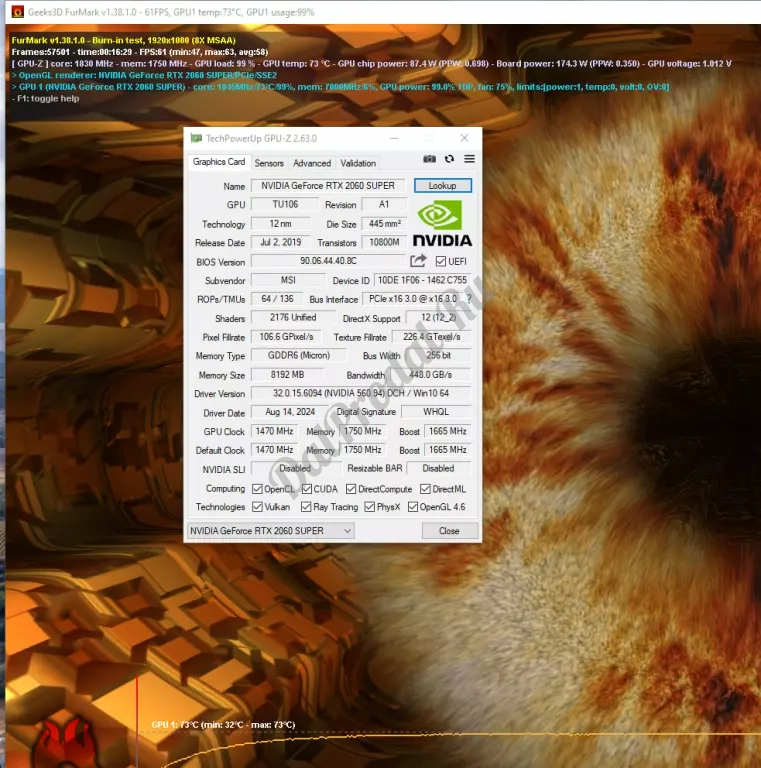Toggle the CUDA checkbox
This screenshot has height=768, width=761.
pyautogui.click(x=307, y=489)
